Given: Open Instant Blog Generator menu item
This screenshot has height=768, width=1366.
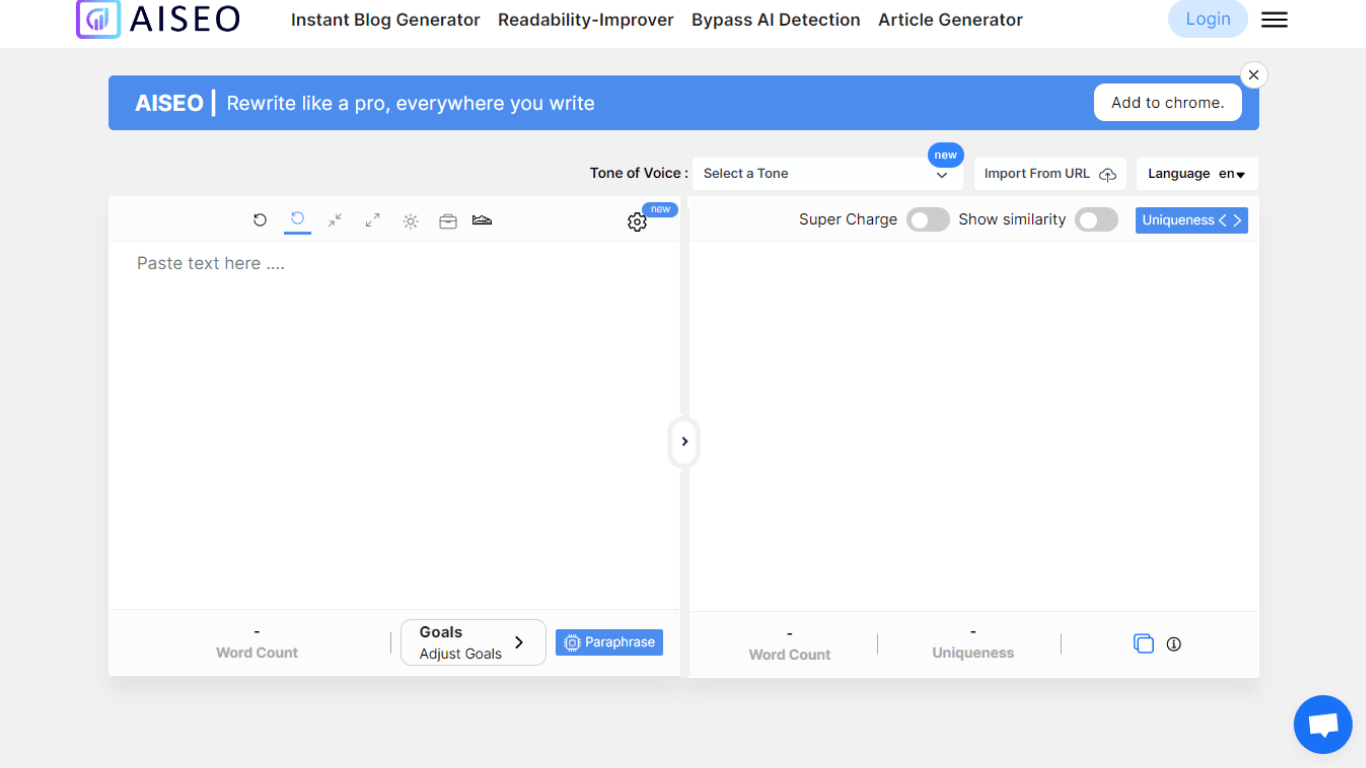Looking at the screenshot, I should (385, 20).
